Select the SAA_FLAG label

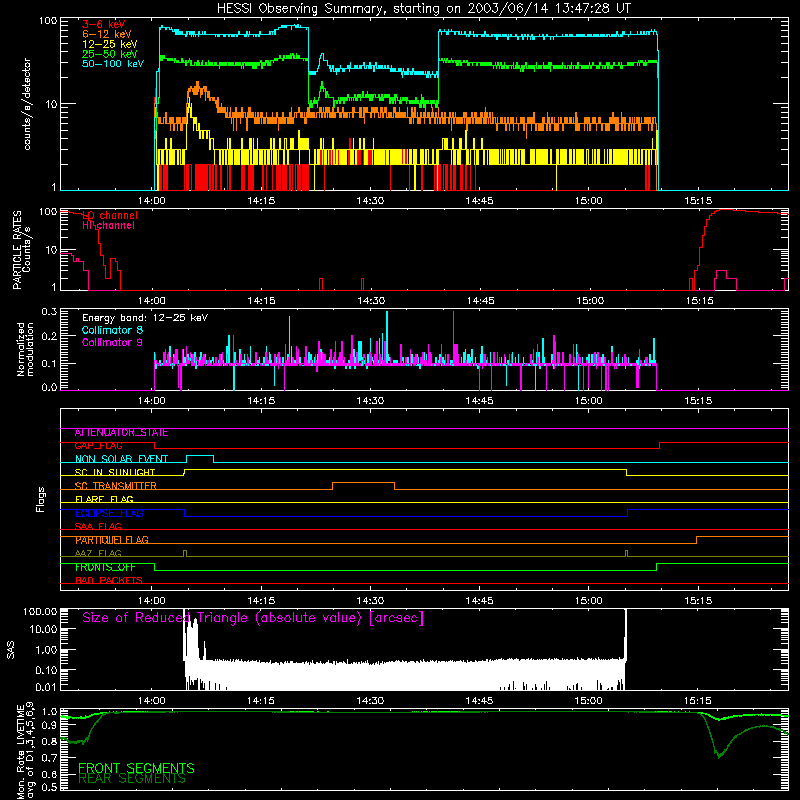pyautogui.click(x=98, y=527)
